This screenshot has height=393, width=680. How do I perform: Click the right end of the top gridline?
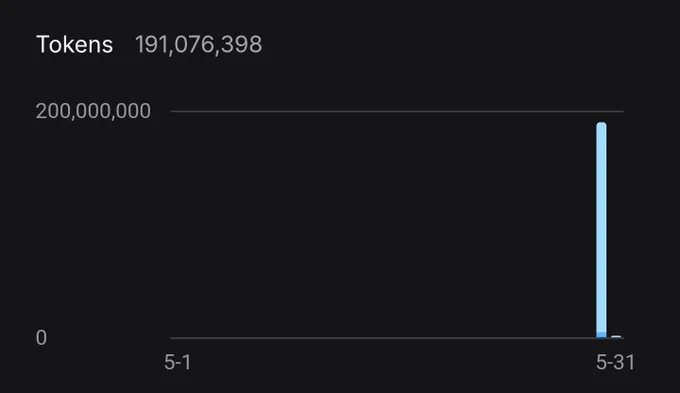pos(621,111)
